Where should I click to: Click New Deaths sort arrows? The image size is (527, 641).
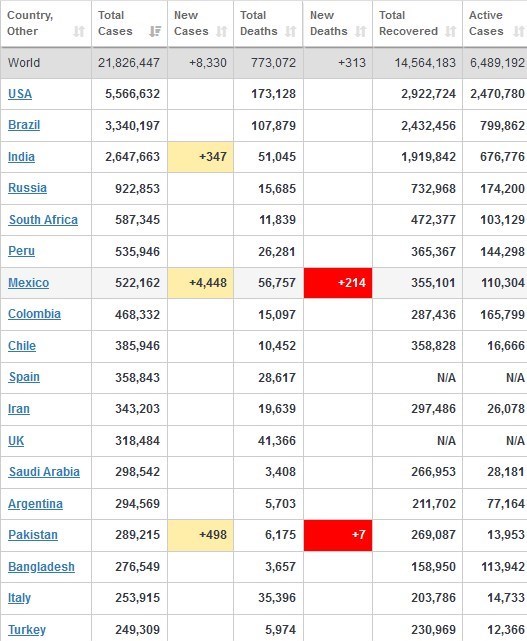360,31
